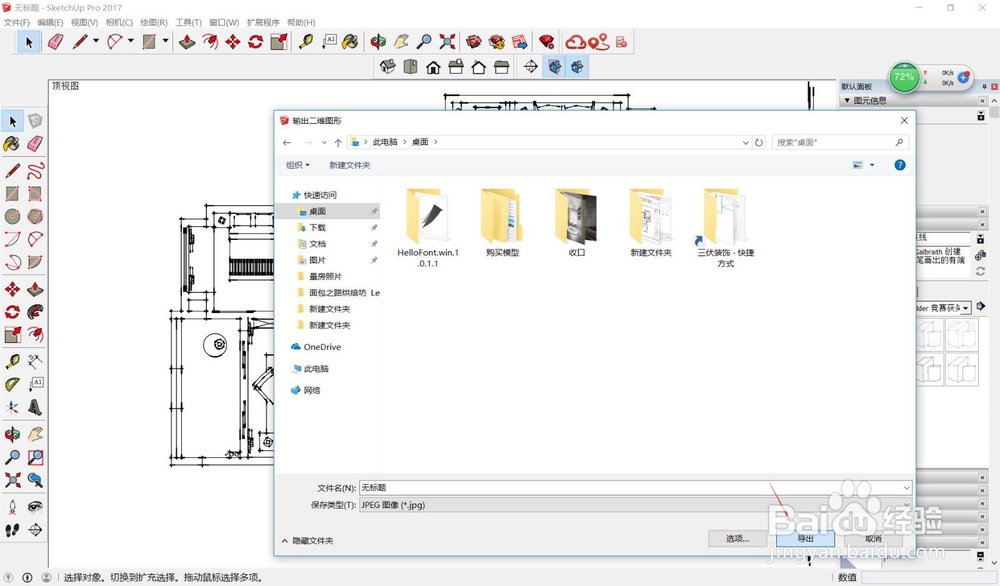
Task: Activate the Pan hand tool in top toolbar
Action: 401,42
